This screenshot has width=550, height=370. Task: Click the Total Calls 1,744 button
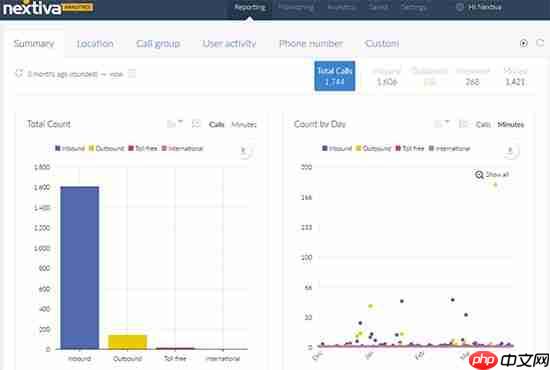point(335,76)
